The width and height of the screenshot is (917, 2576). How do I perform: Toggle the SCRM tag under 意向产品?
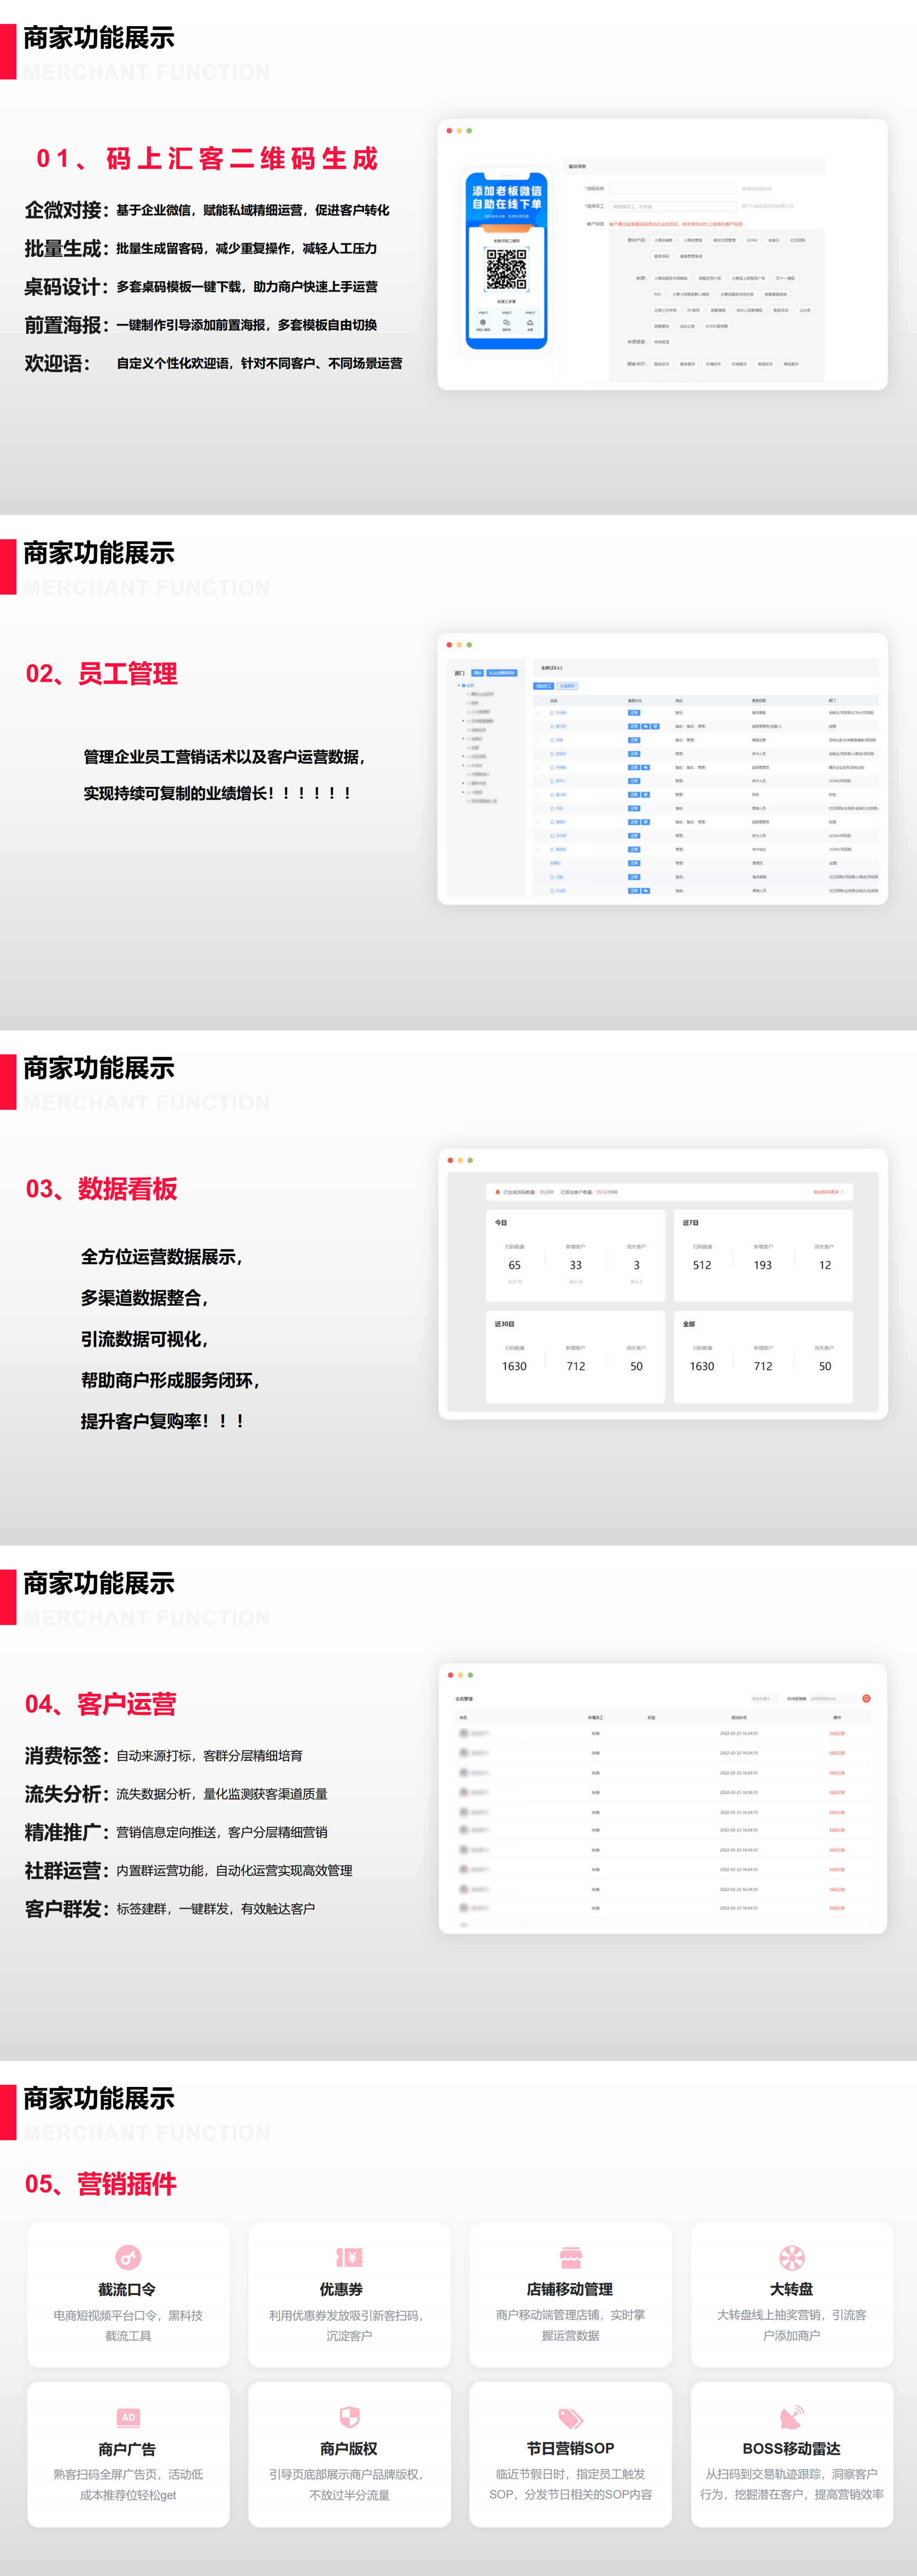[x=753, y=240]
